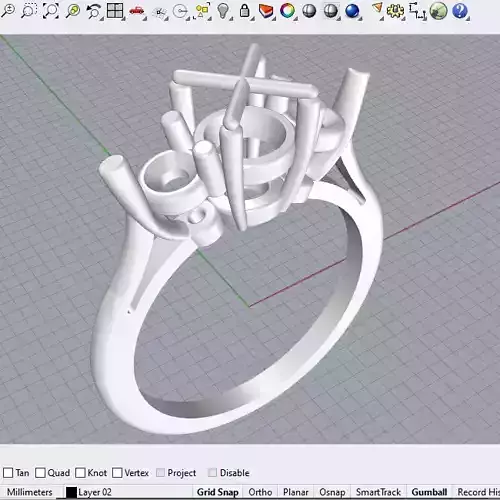Viewport: 500px width, 500px height.
Task: Select the Rendered Viewport sphere icon
Action: [330, 11]
